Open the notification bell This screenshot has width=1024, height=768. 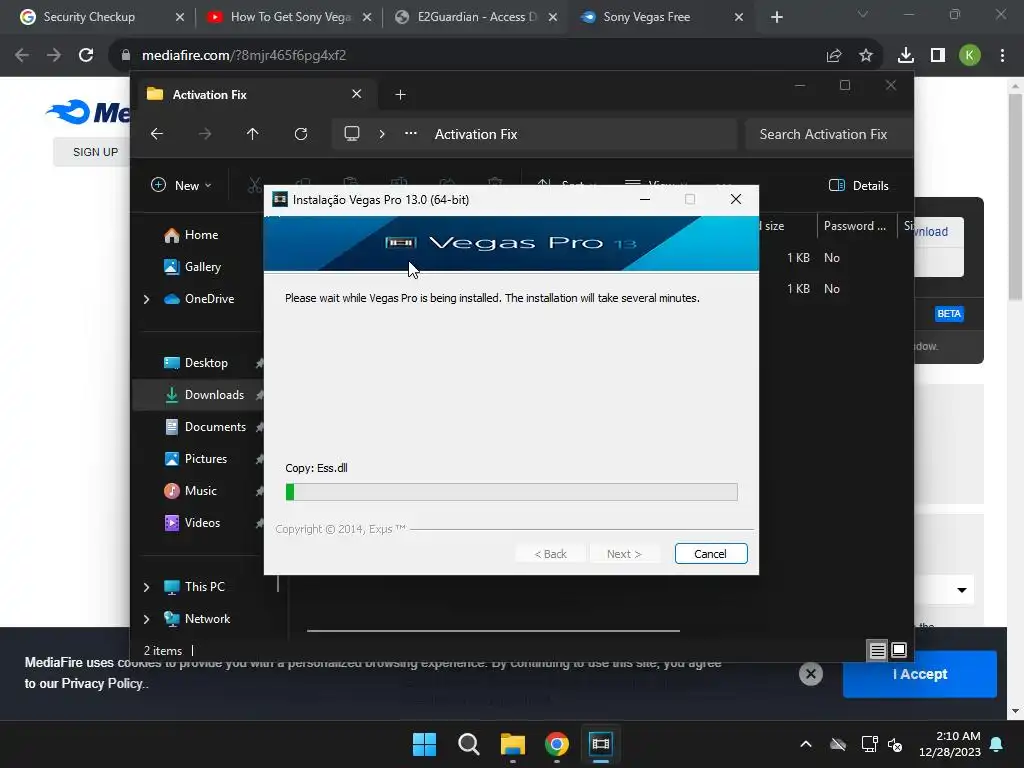997,744
